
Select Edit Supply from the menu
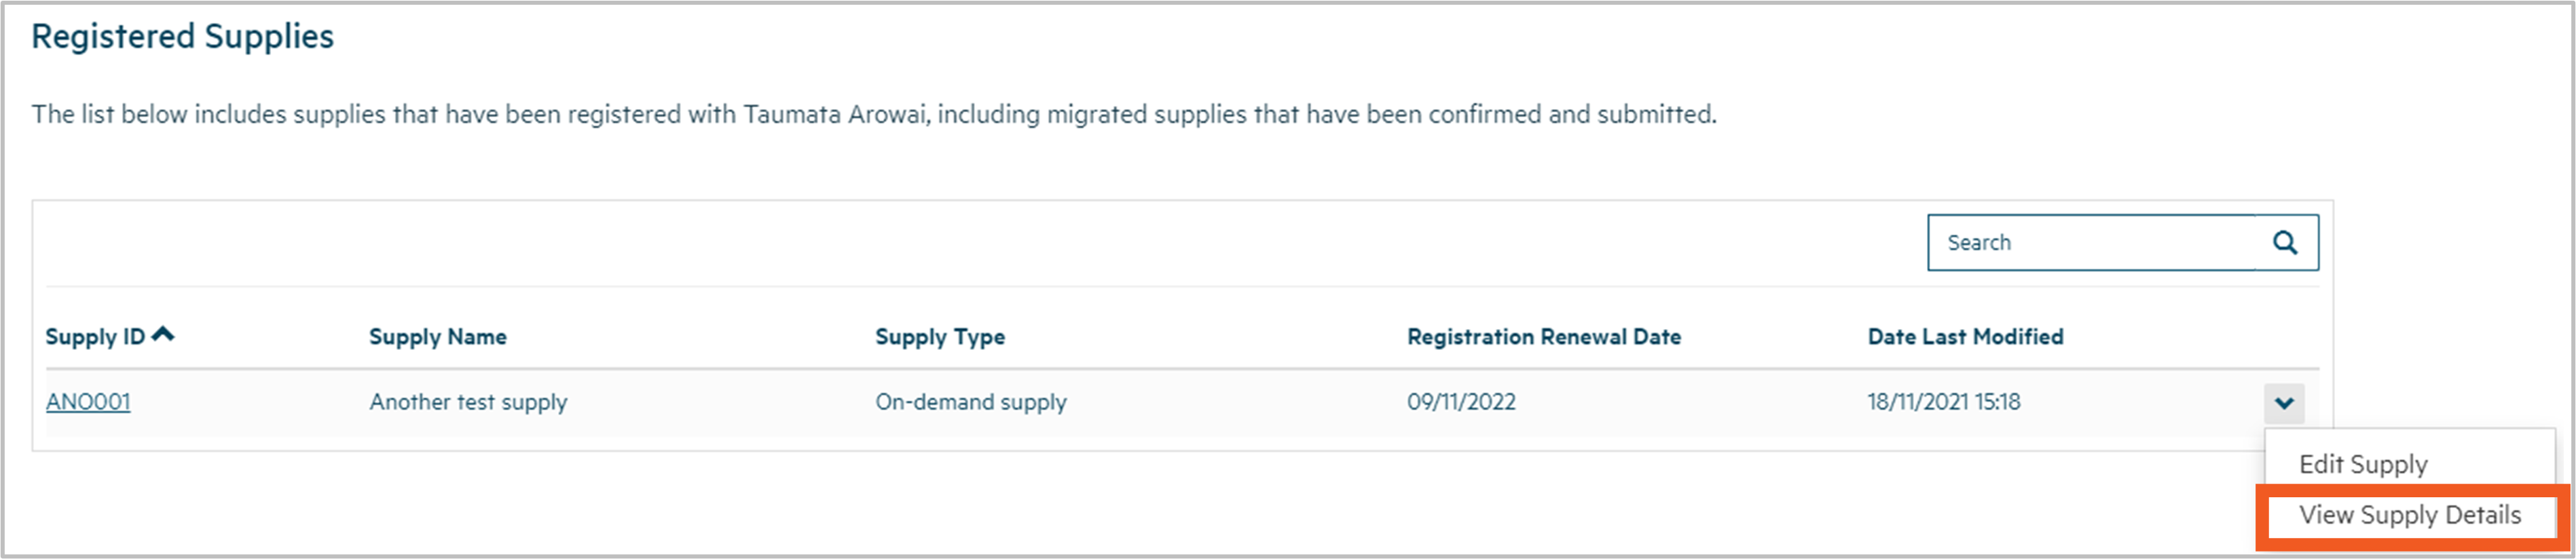(x=2363, y=464)
